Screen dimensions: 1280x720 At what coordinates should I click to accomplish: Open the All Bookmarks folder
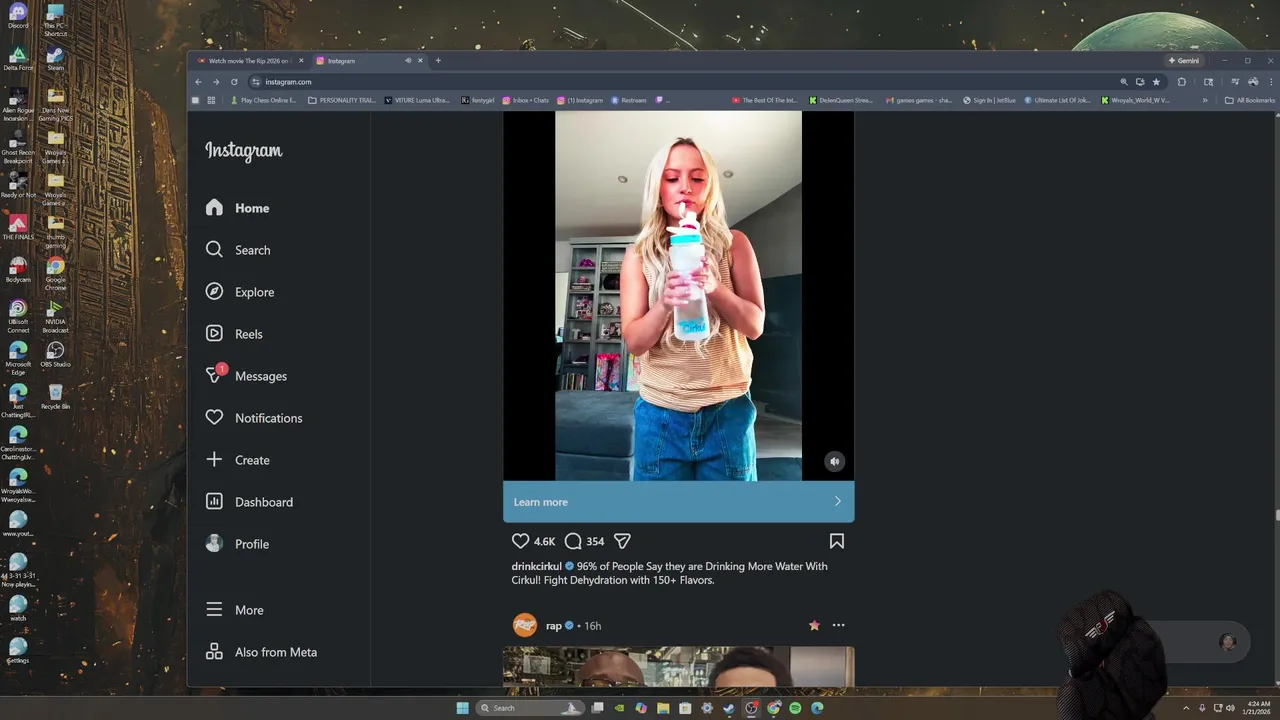coord(1250,100)
